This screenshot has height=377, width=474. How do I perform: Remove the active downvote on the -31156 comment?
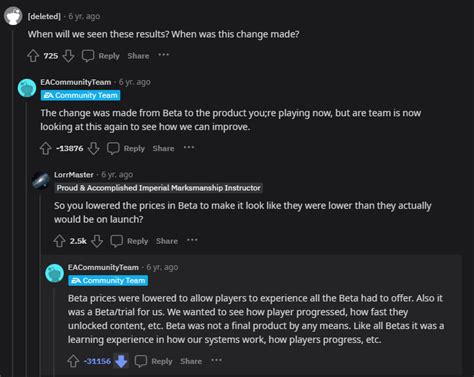(x=121, y=361)
